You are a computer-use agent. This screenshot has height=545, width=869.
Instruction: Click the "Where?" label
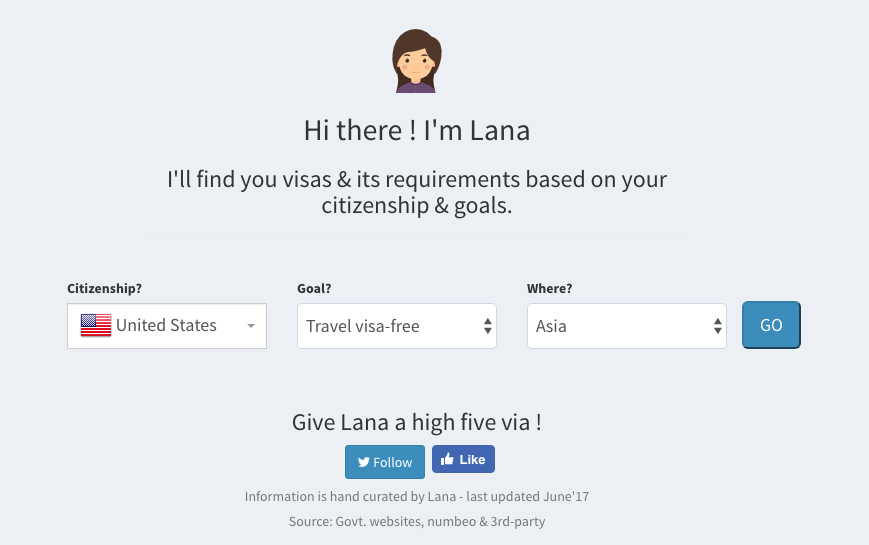click(549, 289)
